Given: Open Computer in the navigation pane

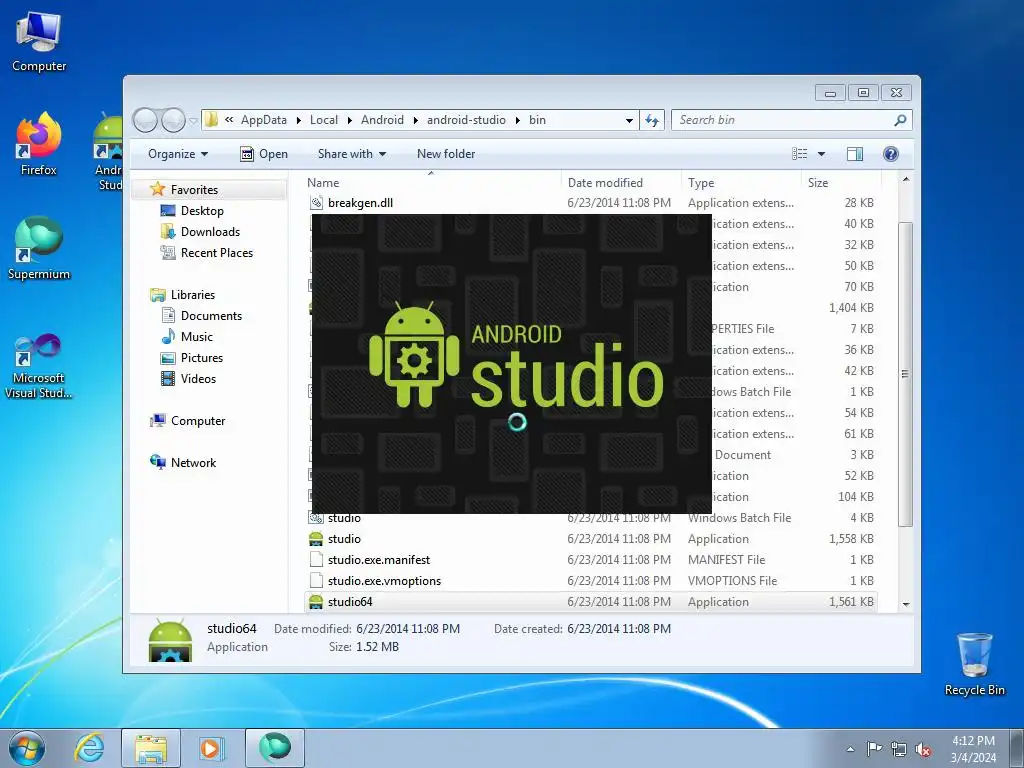Looking at the screenshot, I should pyautogui.click(x=198, y=421).
